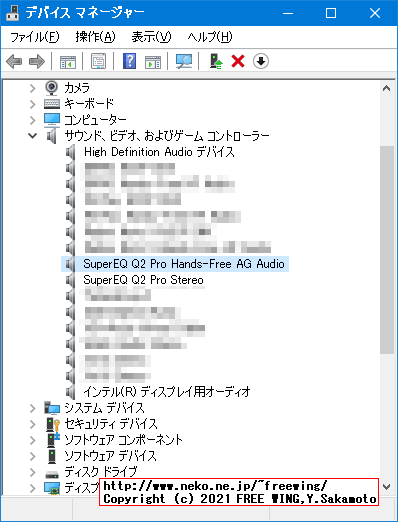Click speaker icon beside SuperEQ Q2 Pro Stereo

tap(70, 280)
